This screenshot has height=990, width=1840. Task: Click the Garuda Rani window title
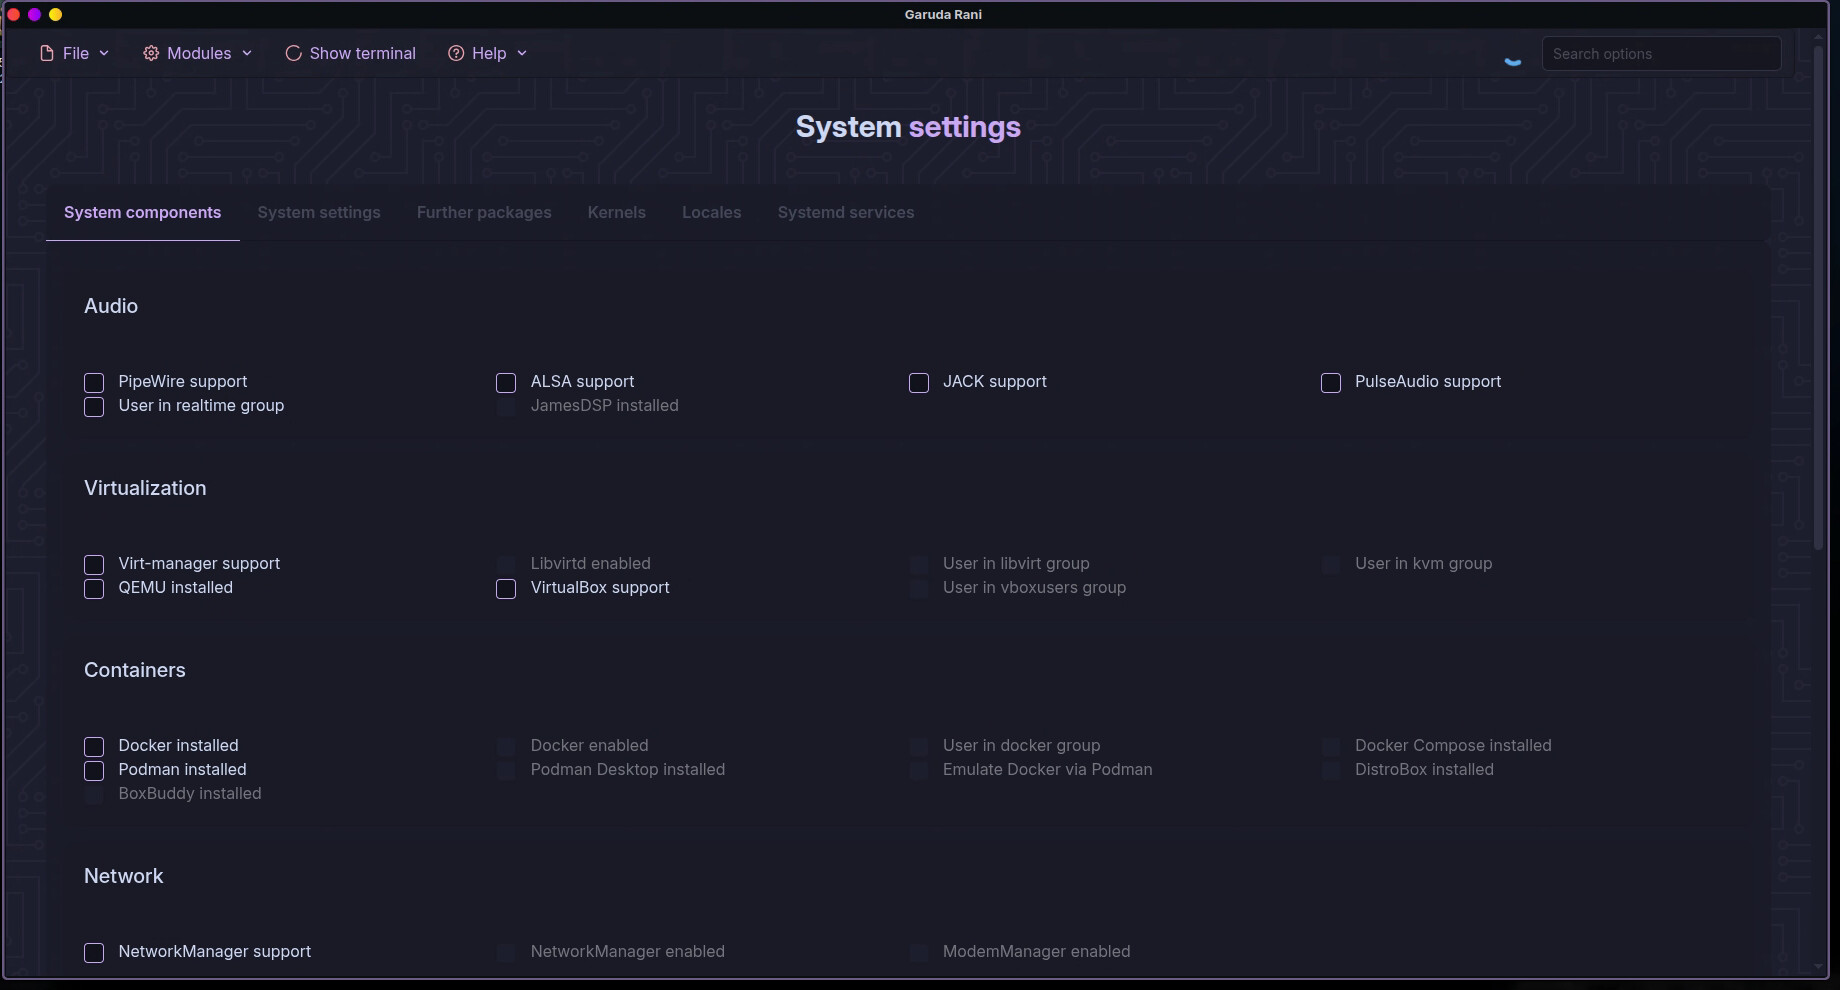(x=943, y=14)
